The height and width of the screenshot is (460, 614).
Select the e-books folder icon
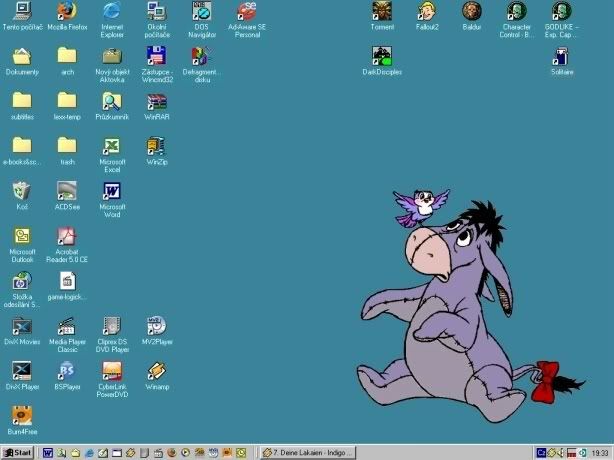[x=22, y=151]
